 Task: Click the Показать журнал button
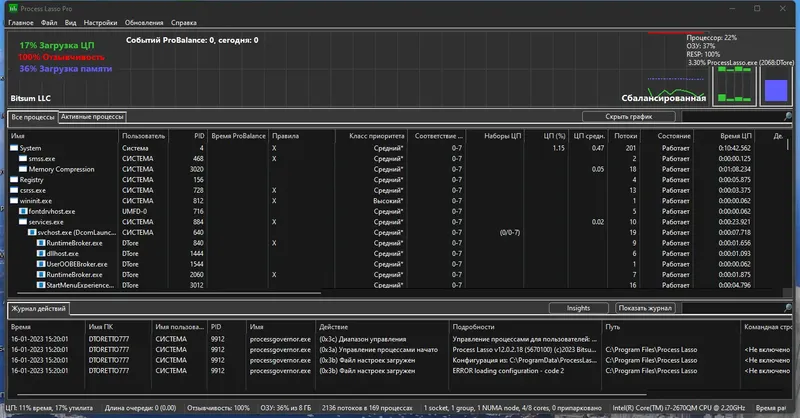pyautogui.click(x=645, y=308)
